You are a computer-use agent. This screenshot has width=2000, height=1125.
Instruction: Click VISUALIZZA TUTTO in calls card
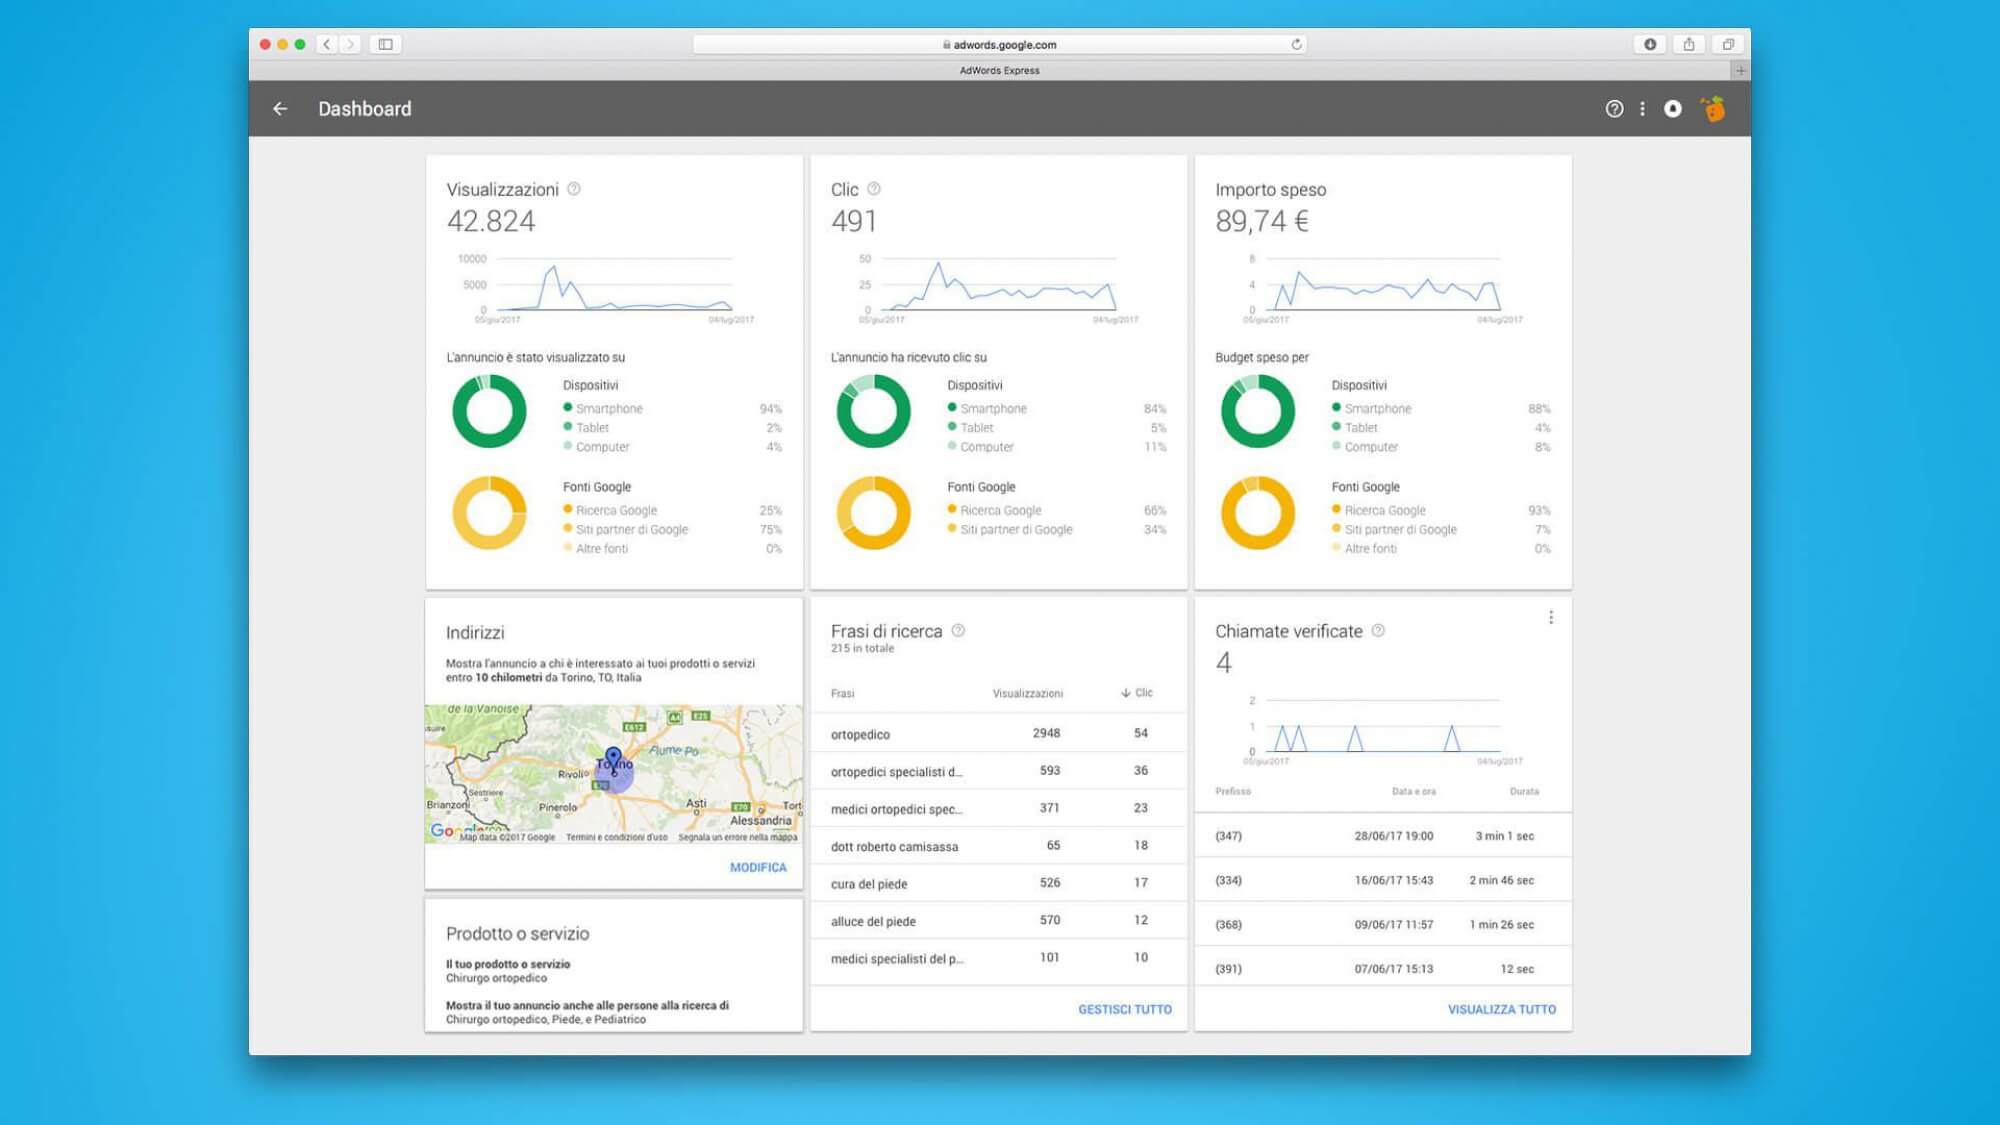1501,1010
